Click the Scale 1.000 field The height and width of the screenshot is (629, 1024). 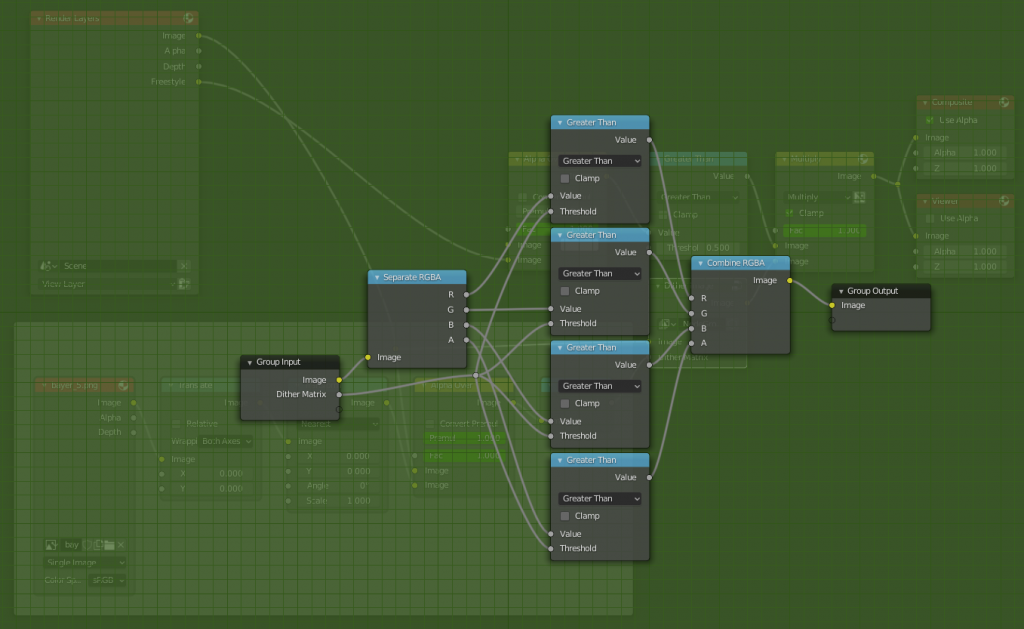(x=338, y=501)
